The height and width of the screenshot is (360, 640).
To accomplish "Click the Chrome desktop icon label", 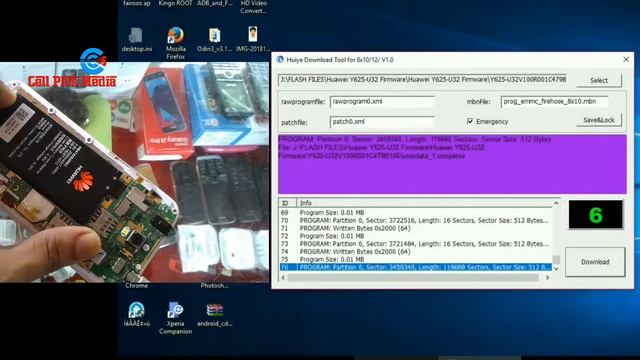I will pos(136,286).
